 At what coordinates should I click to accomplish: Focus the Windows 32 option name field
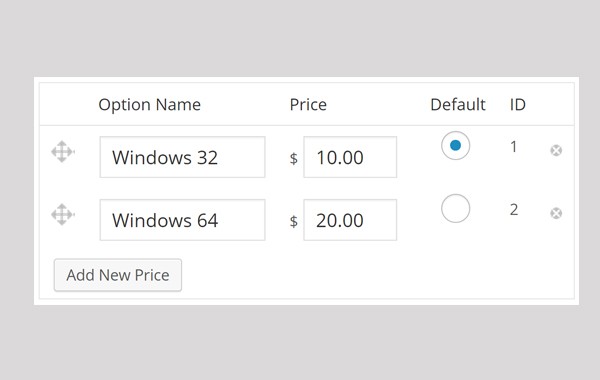pos(183,157)
